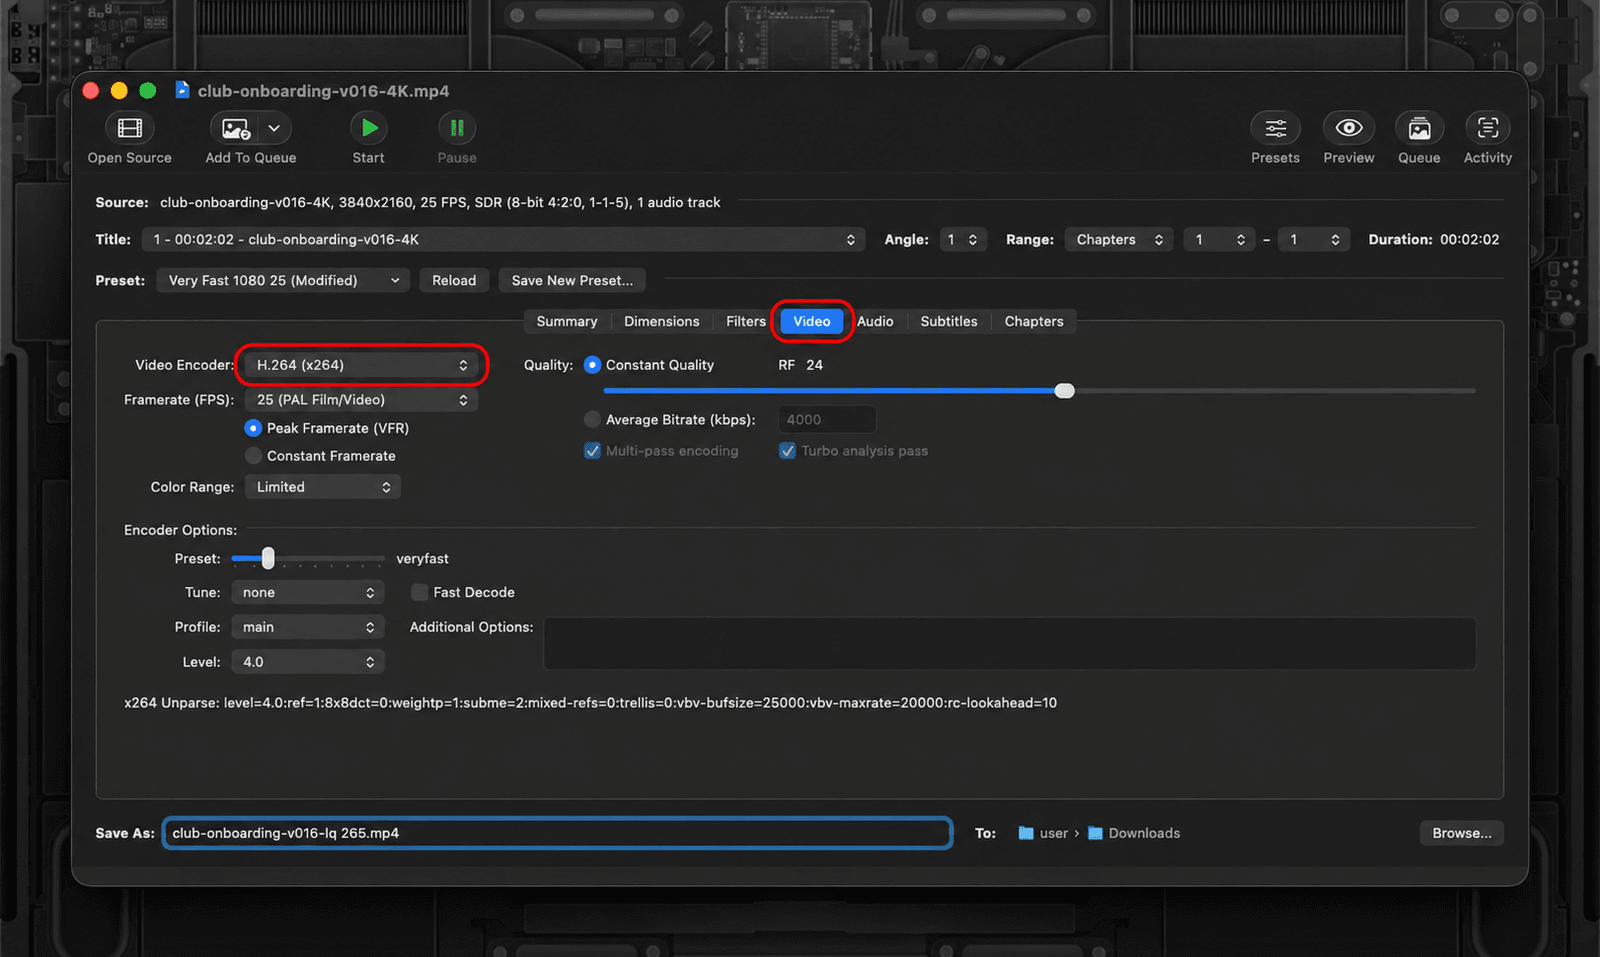This screenshot has width=1600, height=957.
Task: Open the Preview eye icon
Action: 1349,128
